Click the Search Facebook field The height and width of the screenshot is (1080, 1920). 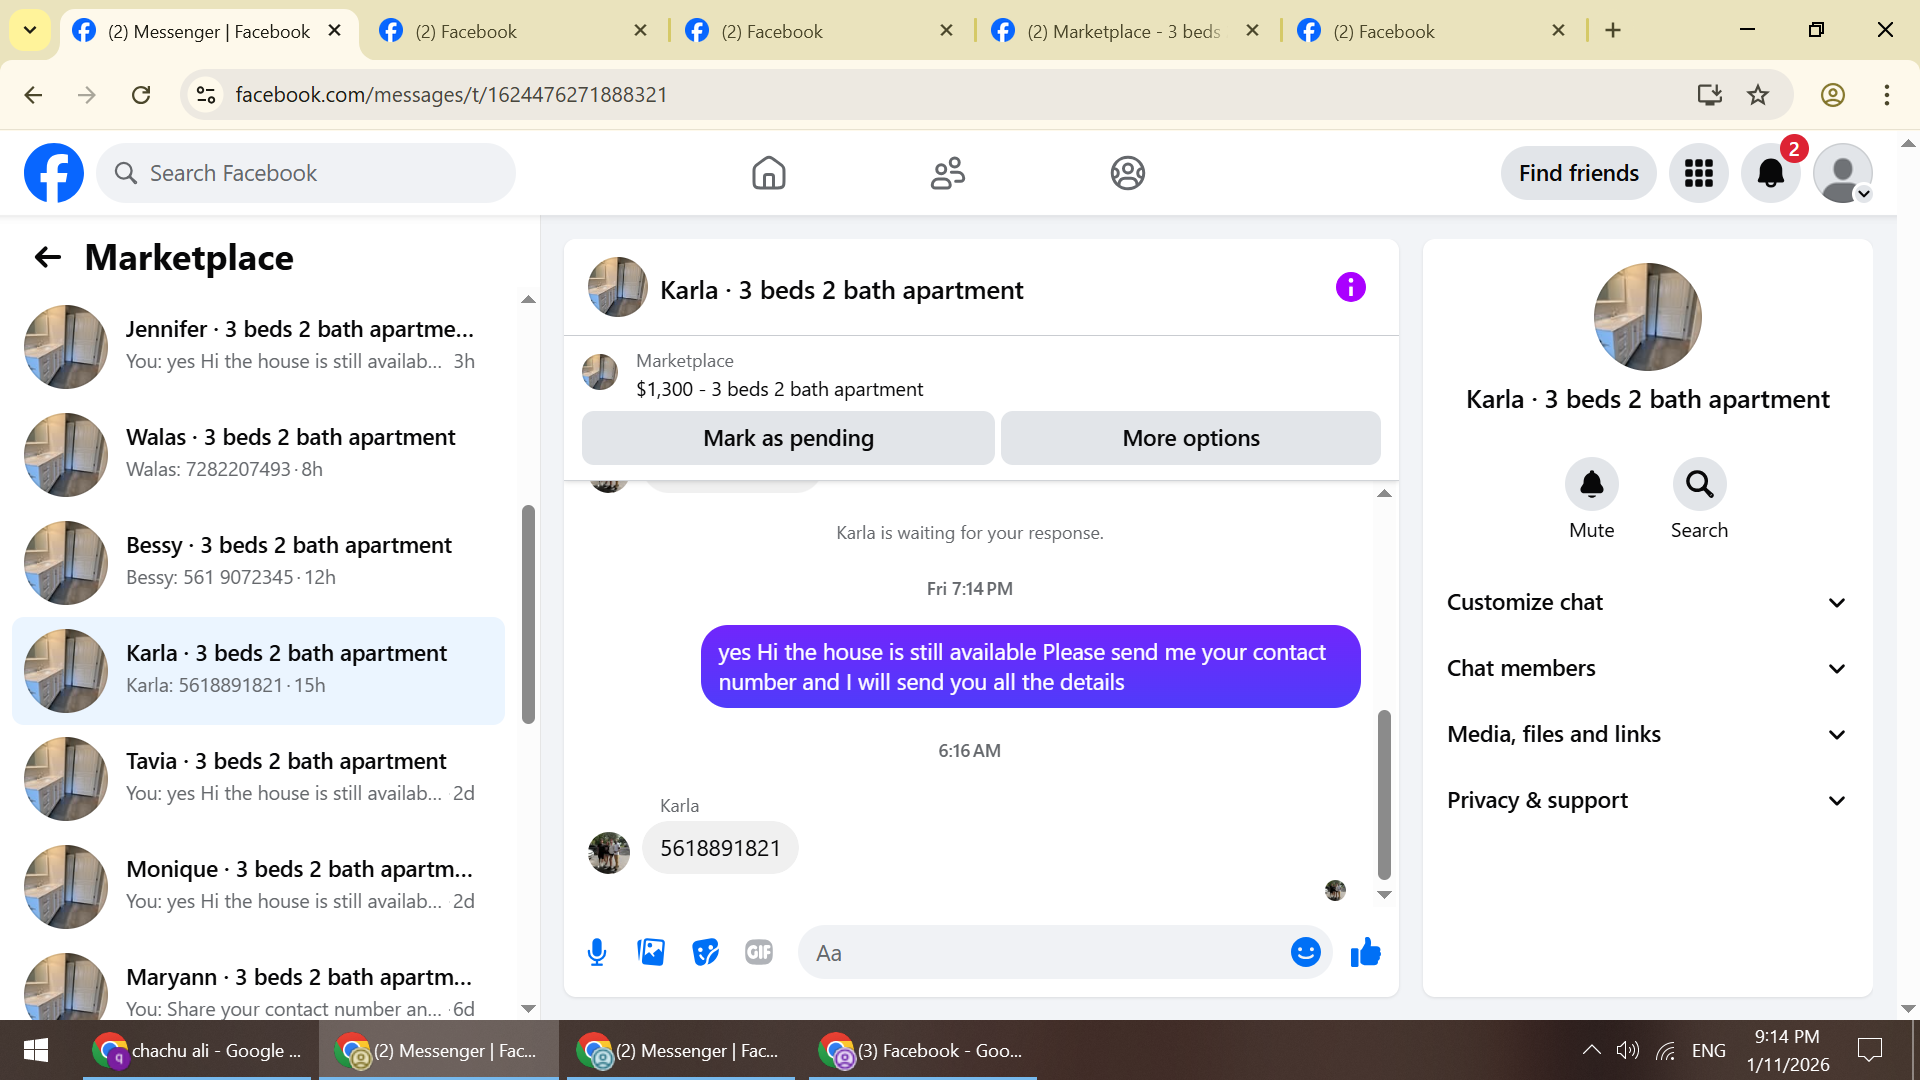click(306, 173)
